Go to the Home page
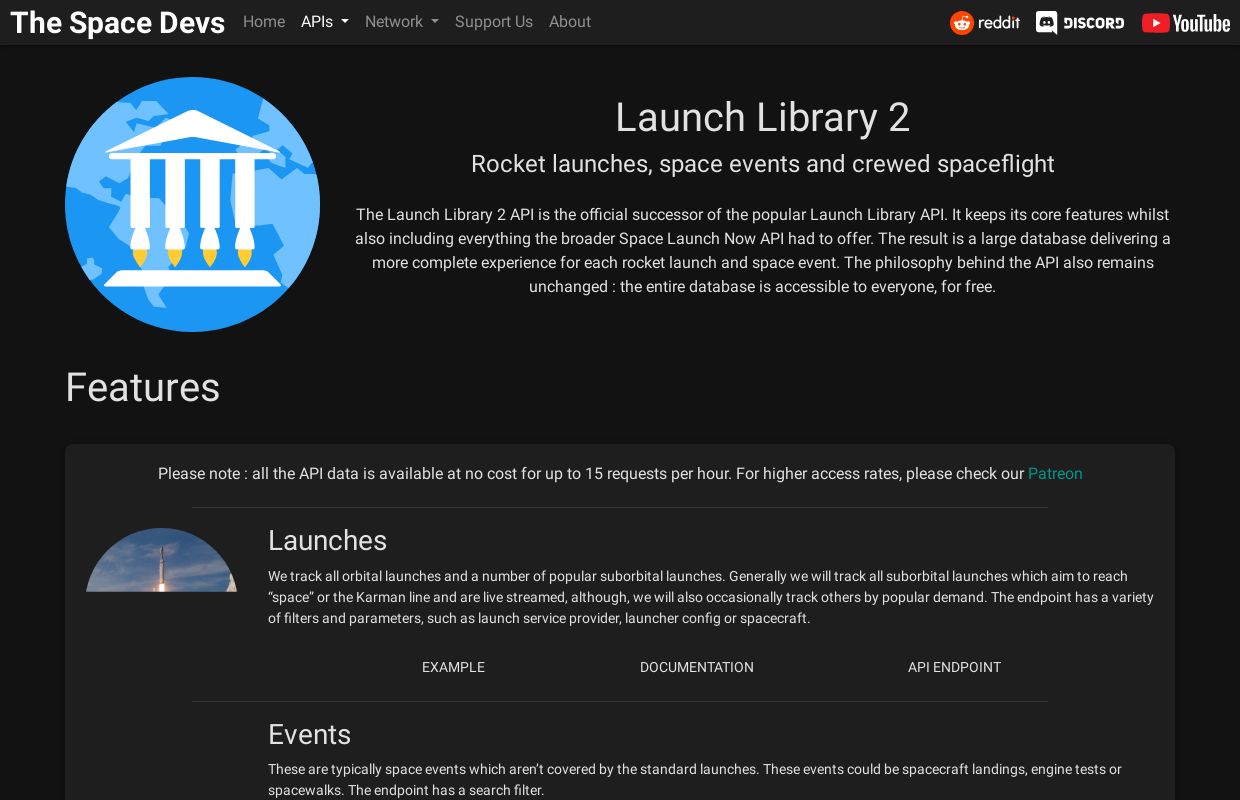Screen dimensions: 1240x800 tap(264, 22)
